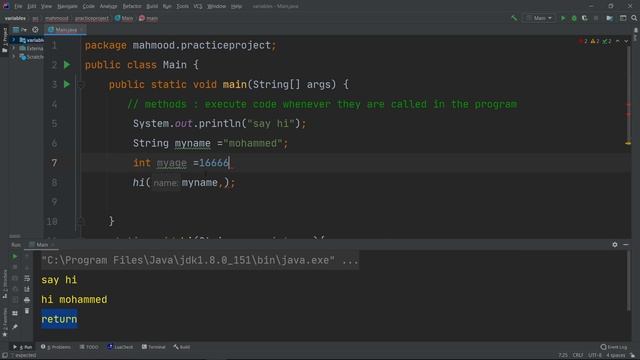Click the pin tab icon in Run panel

pos(15,327)
